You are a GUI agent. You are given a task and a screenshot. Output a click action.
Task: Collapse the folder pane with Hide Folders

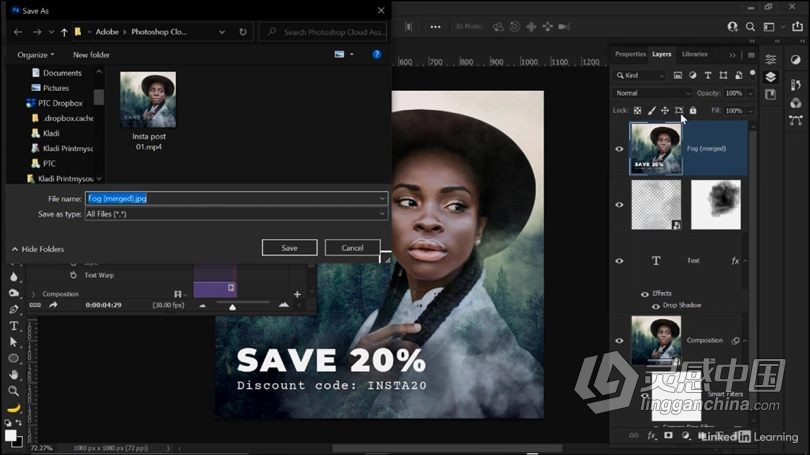point(38,249)
